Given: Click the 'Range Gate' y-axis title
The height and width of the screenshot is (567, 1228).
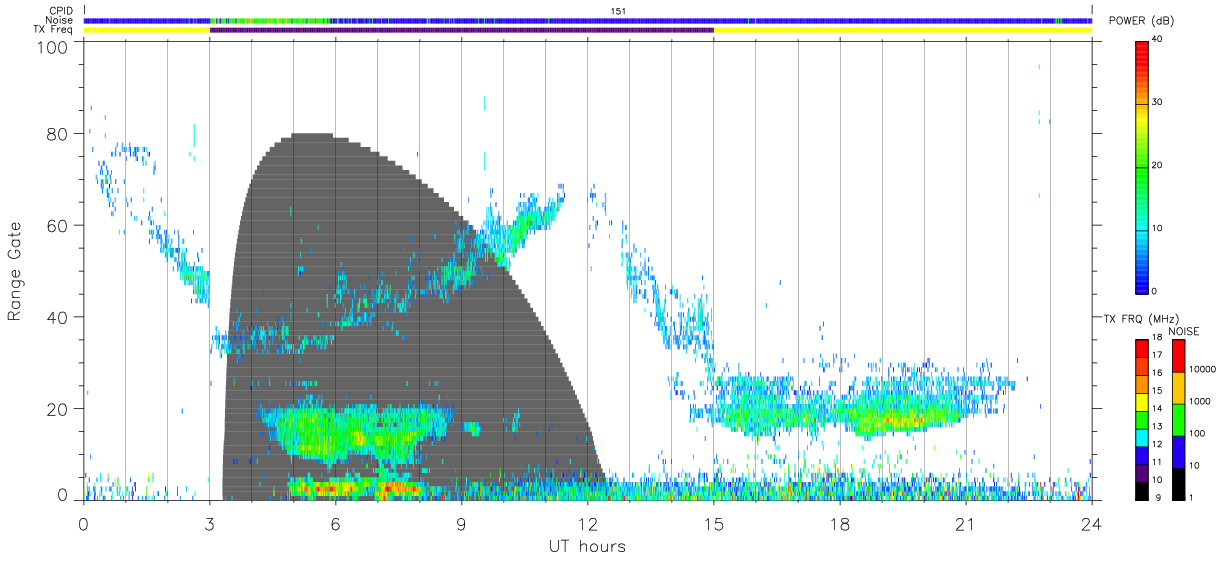Looking at the screenshot, I should click(x=15, y=272).
